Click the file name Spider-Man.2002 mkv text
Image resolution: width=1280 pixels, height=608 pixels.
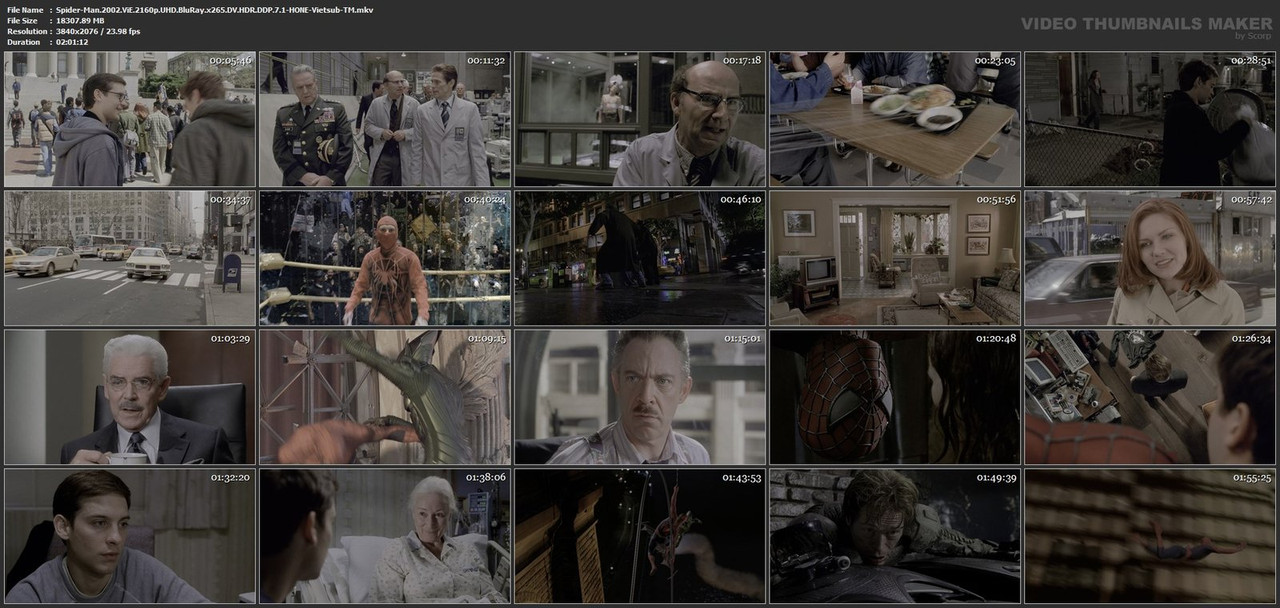pyautogui.click(x=215, y=9)
